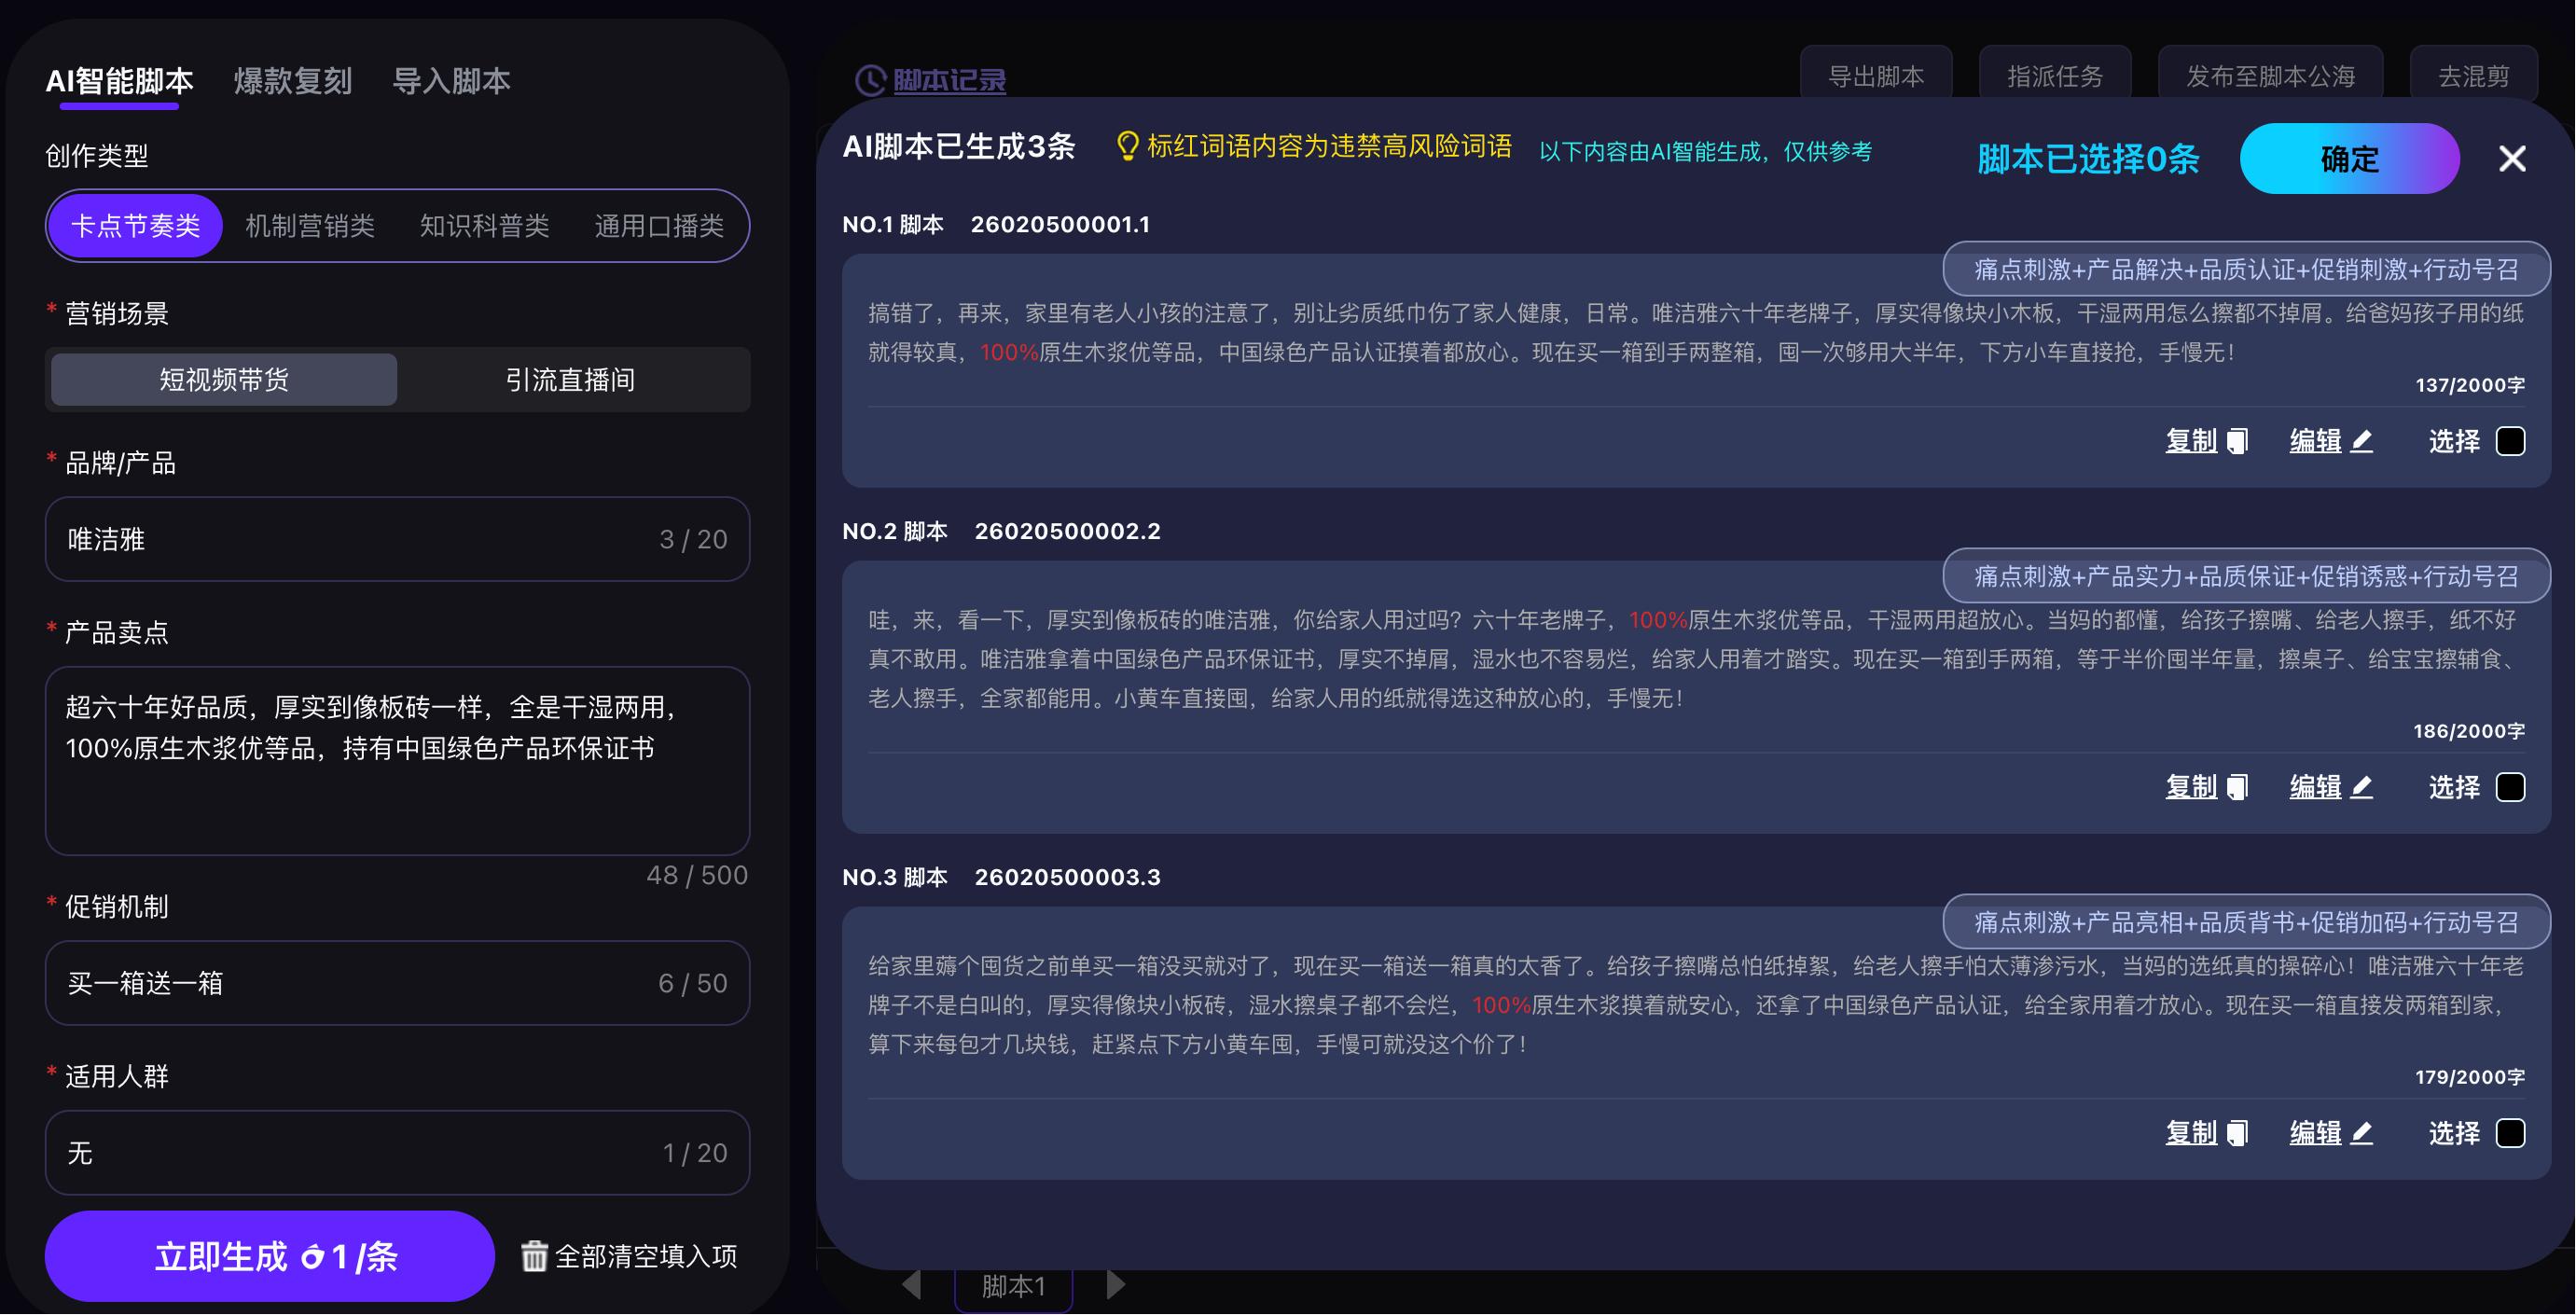The width and height of the screenshot is (2576, 1315).
Task: Go to previous script with left arrow
Action: [911, 1285]
